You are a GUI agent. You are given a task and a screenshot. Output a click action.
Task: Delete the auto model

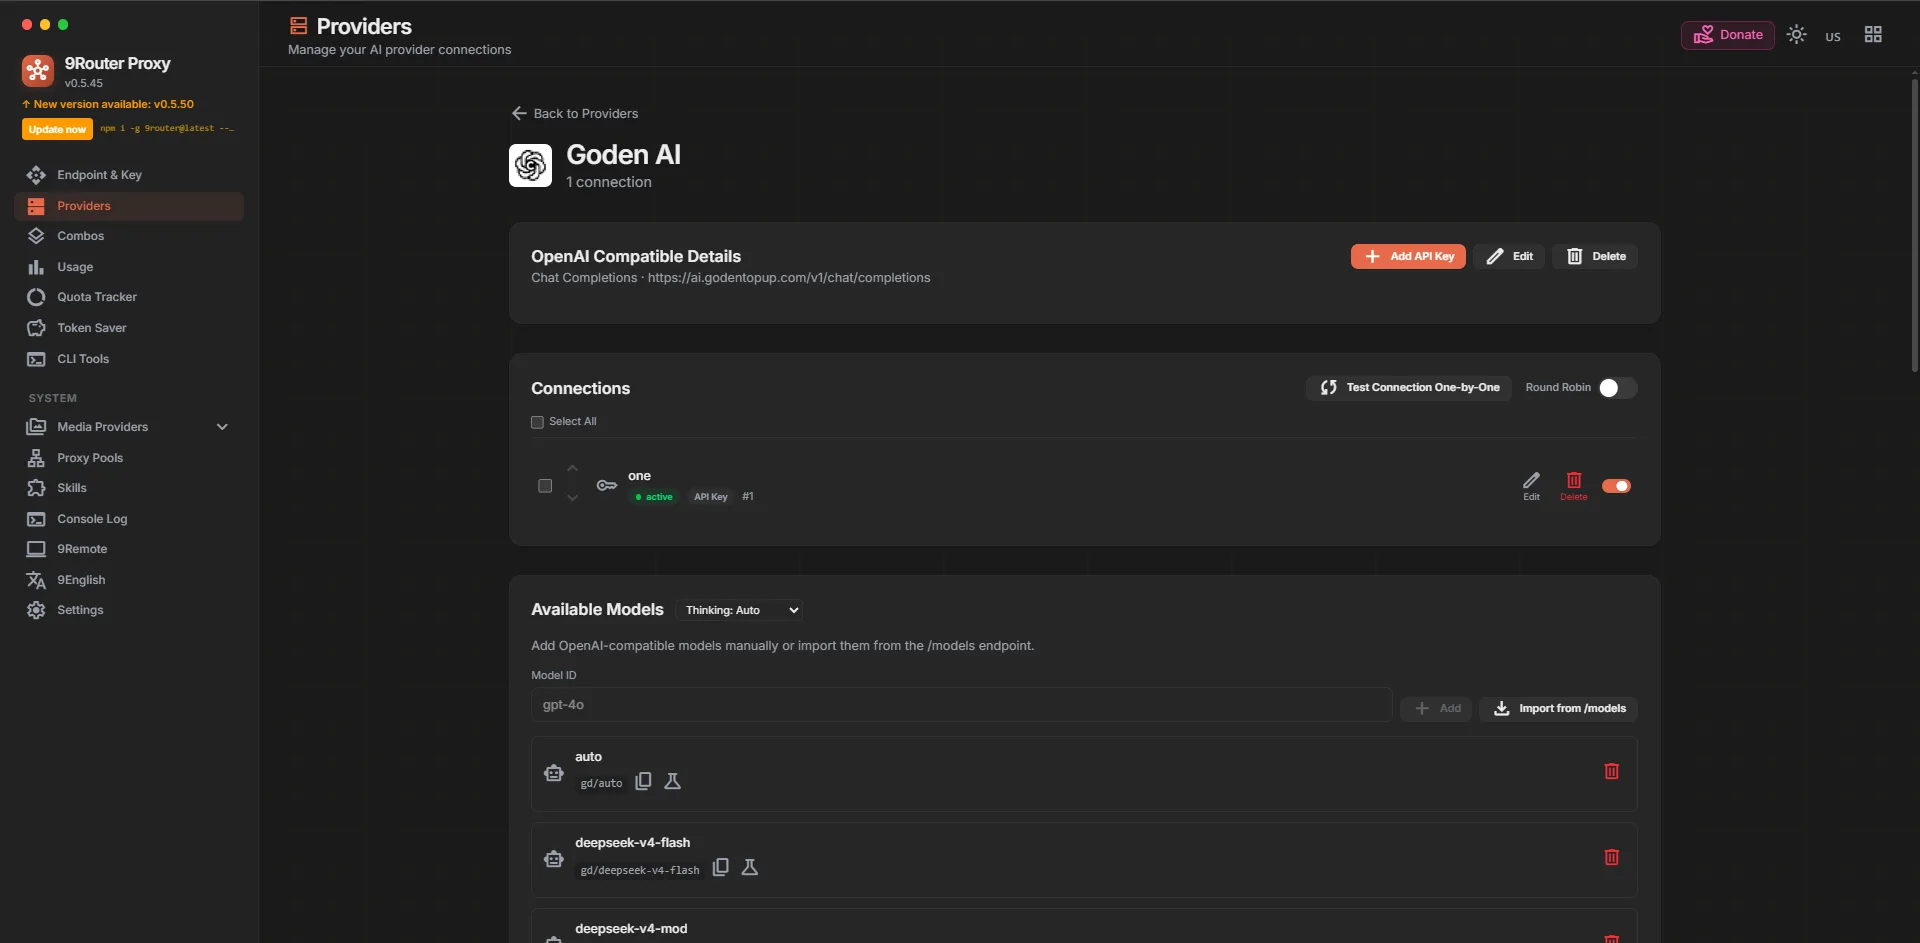pos(1612,771)
